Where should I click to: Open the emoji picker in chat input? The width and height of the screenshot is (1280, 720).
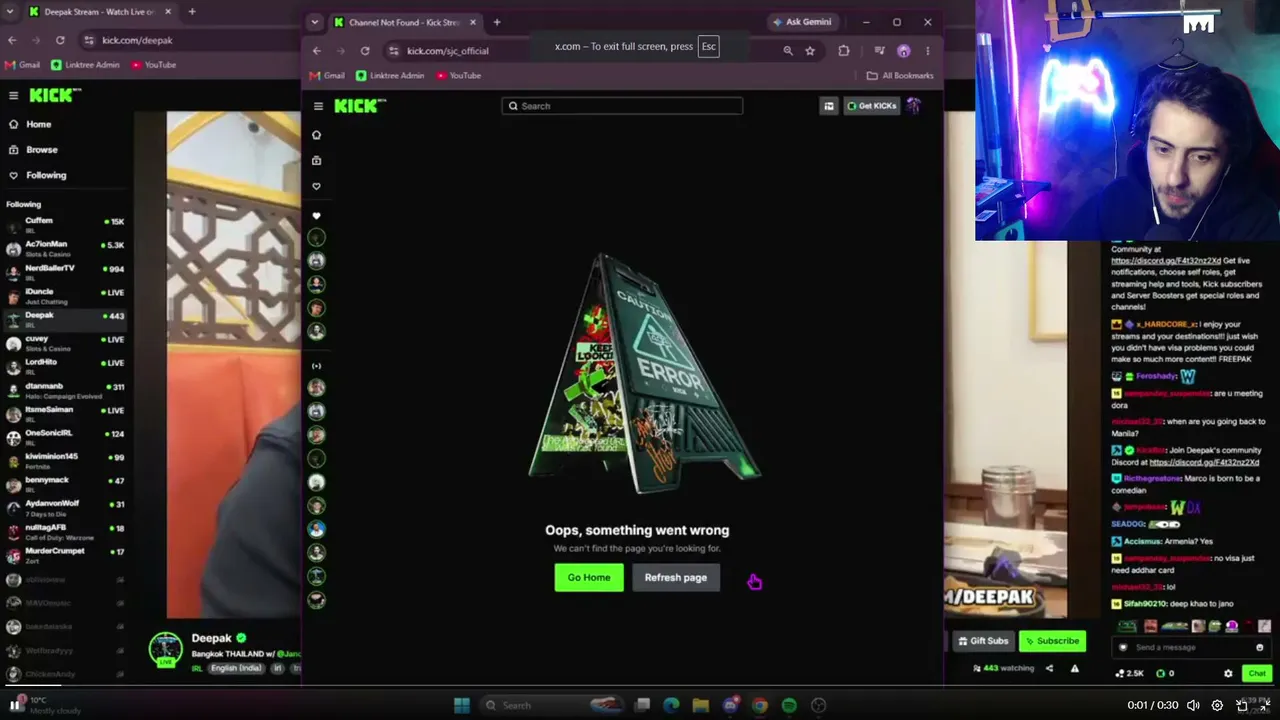coord(1260,648)
